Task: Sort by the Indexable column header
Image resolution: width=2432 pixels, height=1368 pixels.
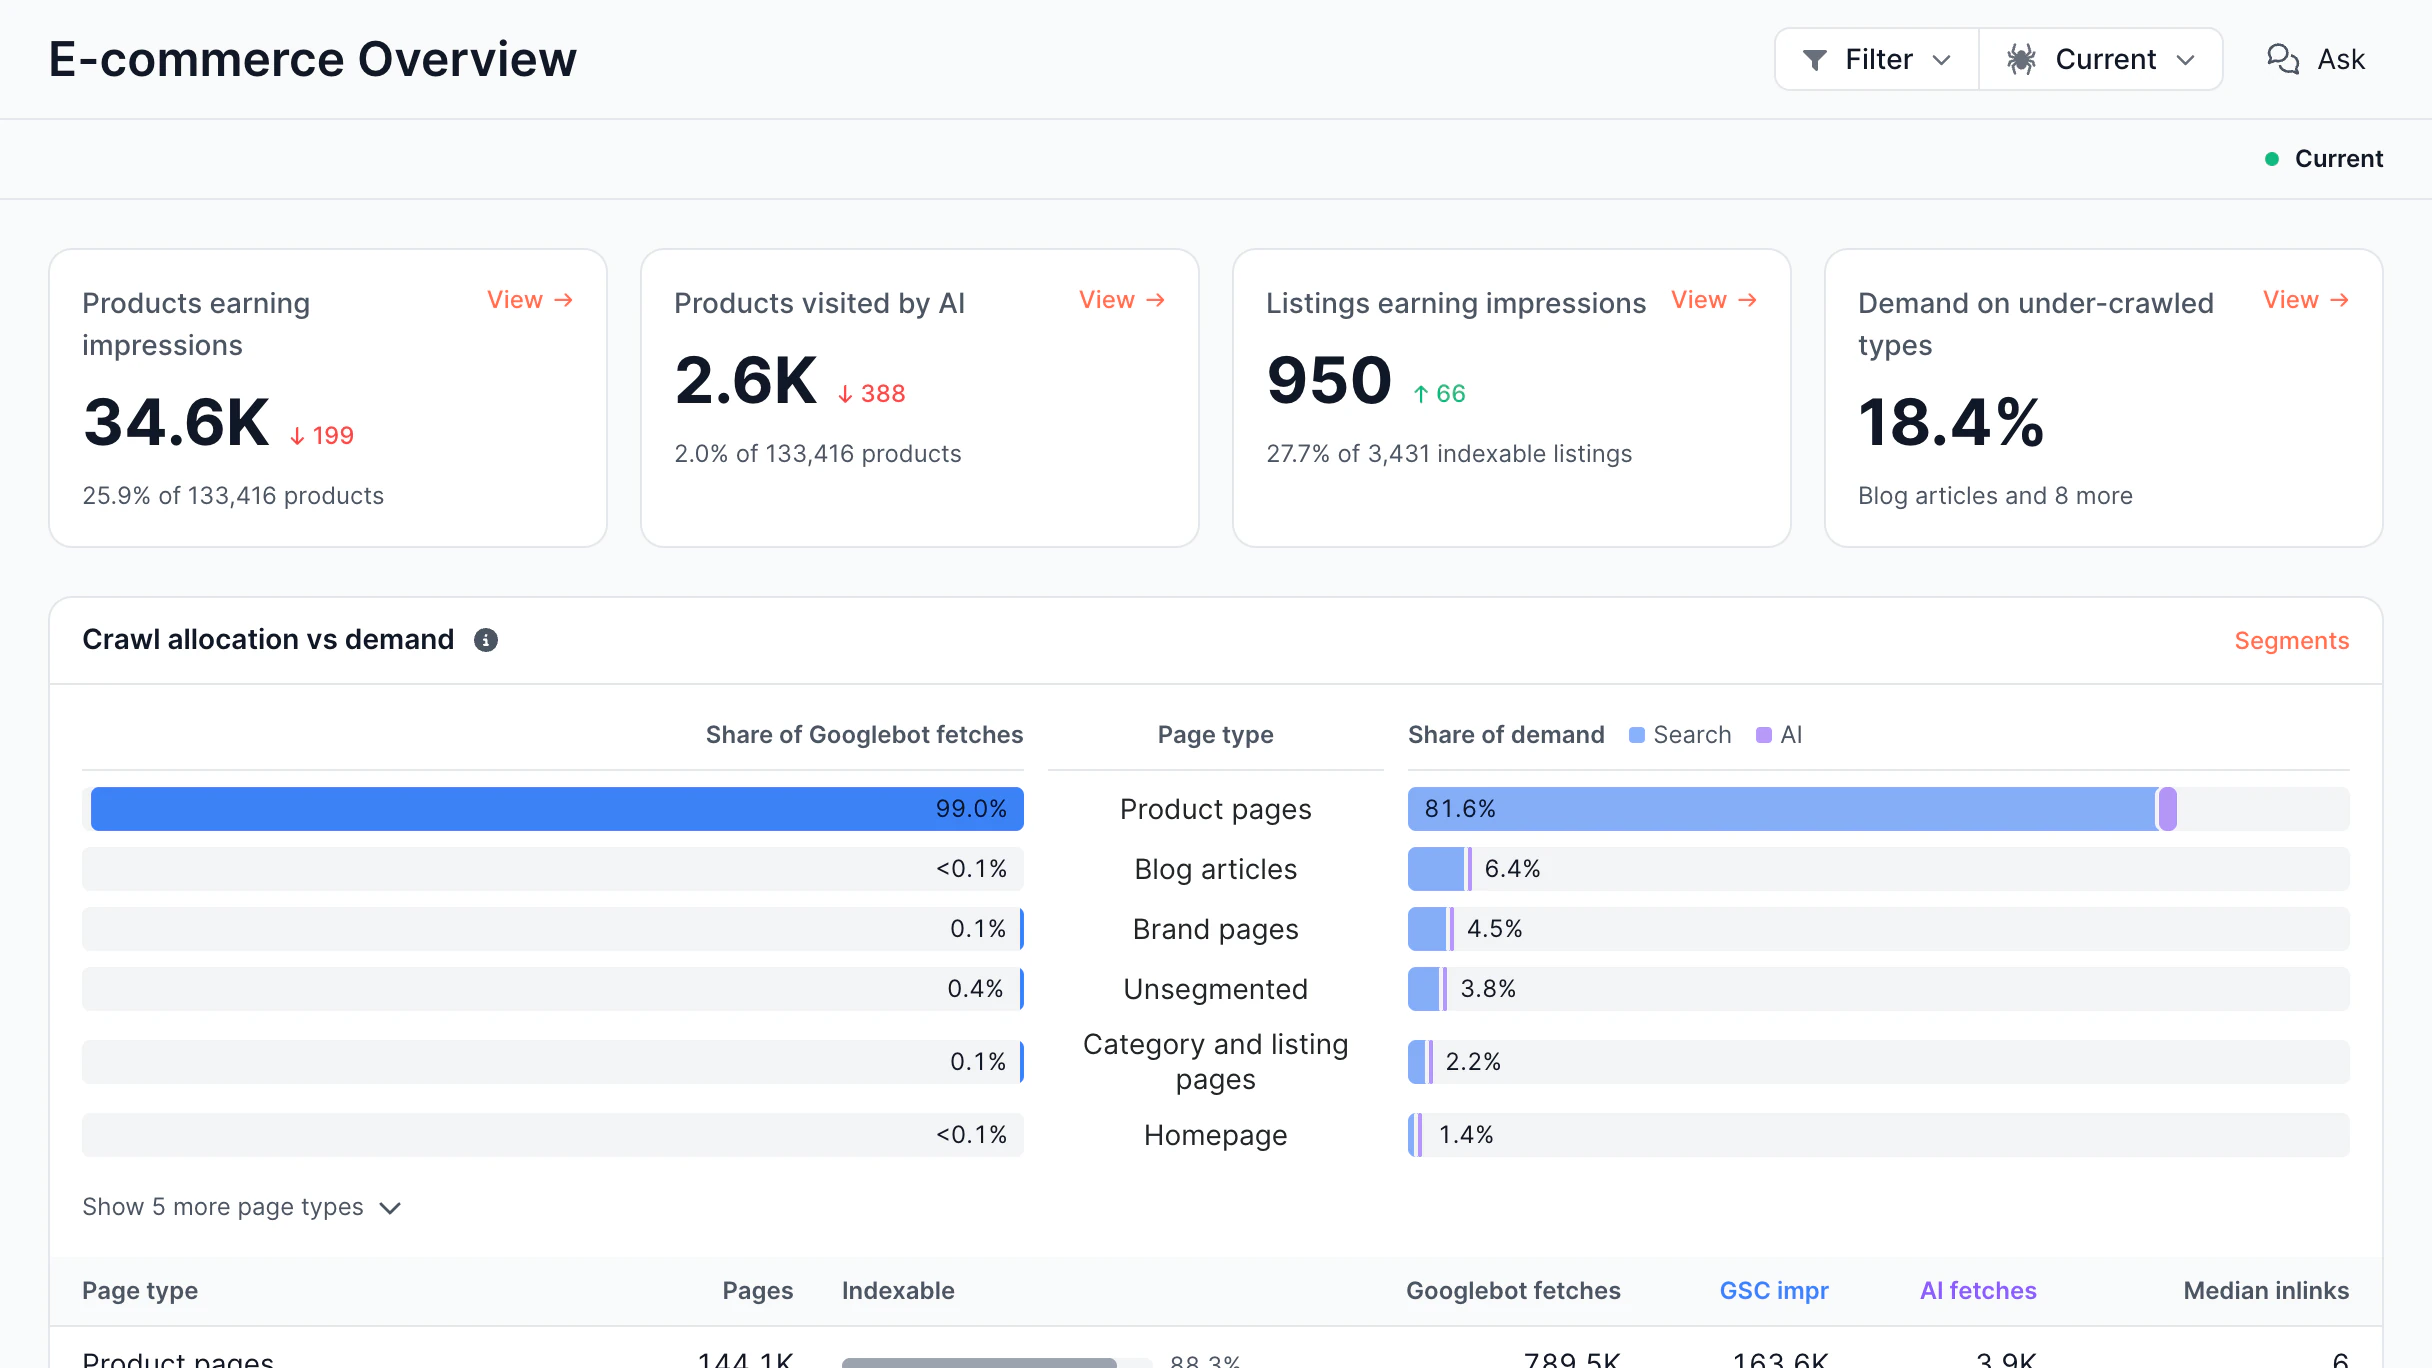Action: (x=898, y=1291)
